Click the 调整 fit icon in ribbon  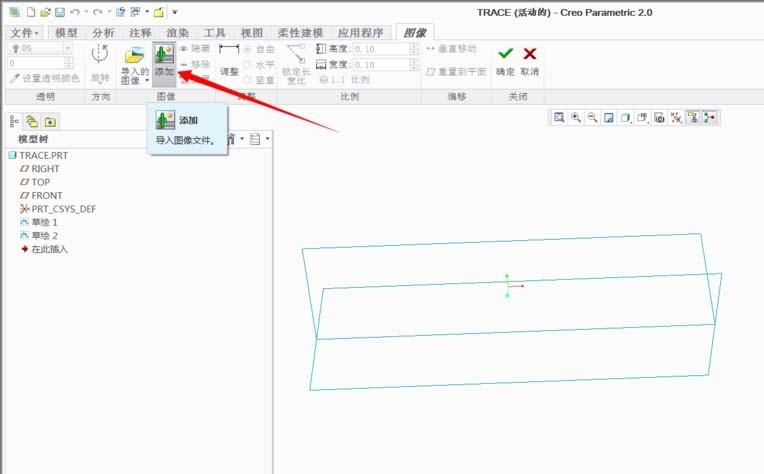point(231,61)
